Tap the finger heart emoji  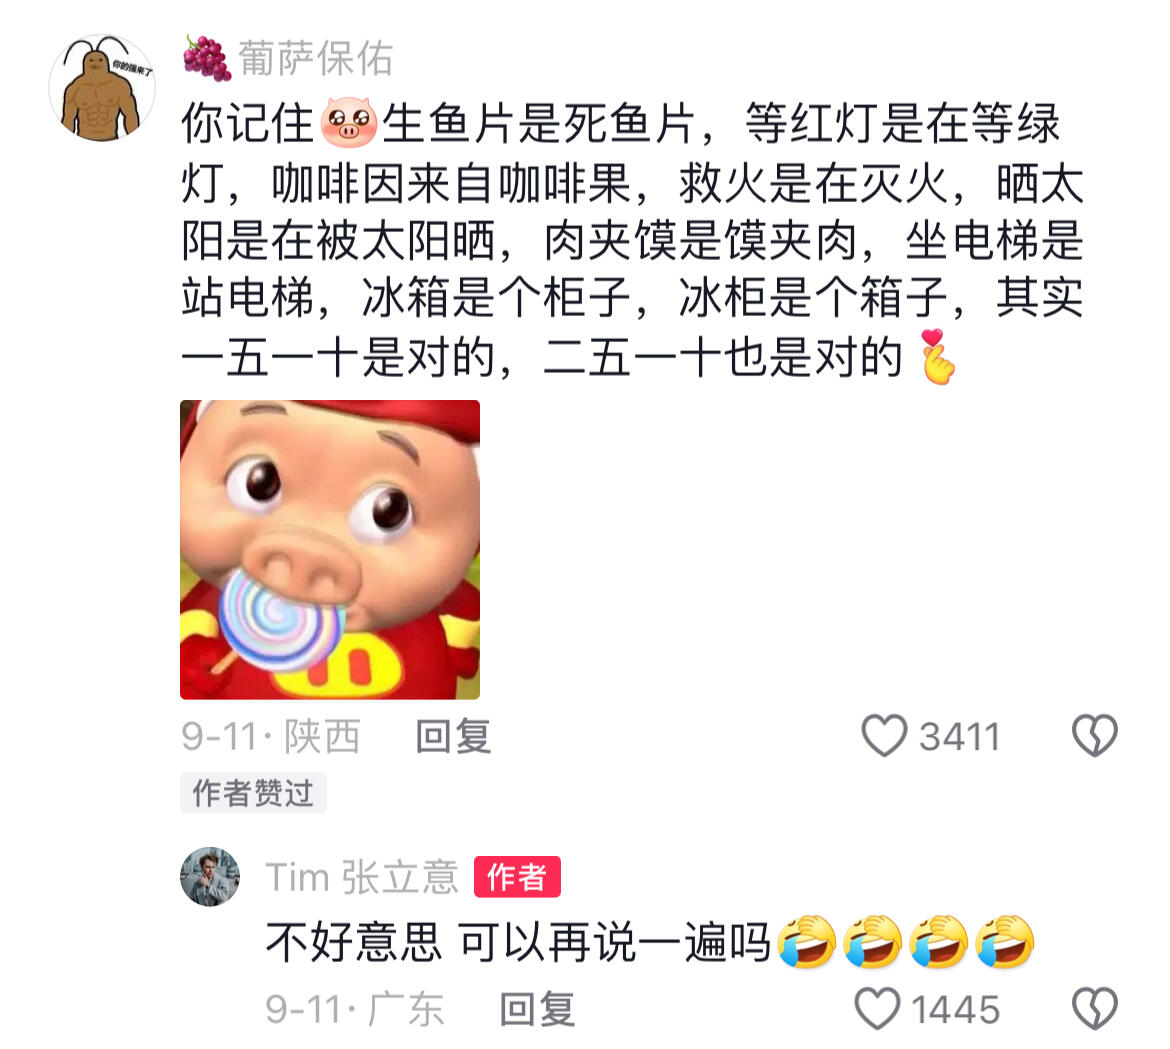pyautogui.click(x=936, y=357)
